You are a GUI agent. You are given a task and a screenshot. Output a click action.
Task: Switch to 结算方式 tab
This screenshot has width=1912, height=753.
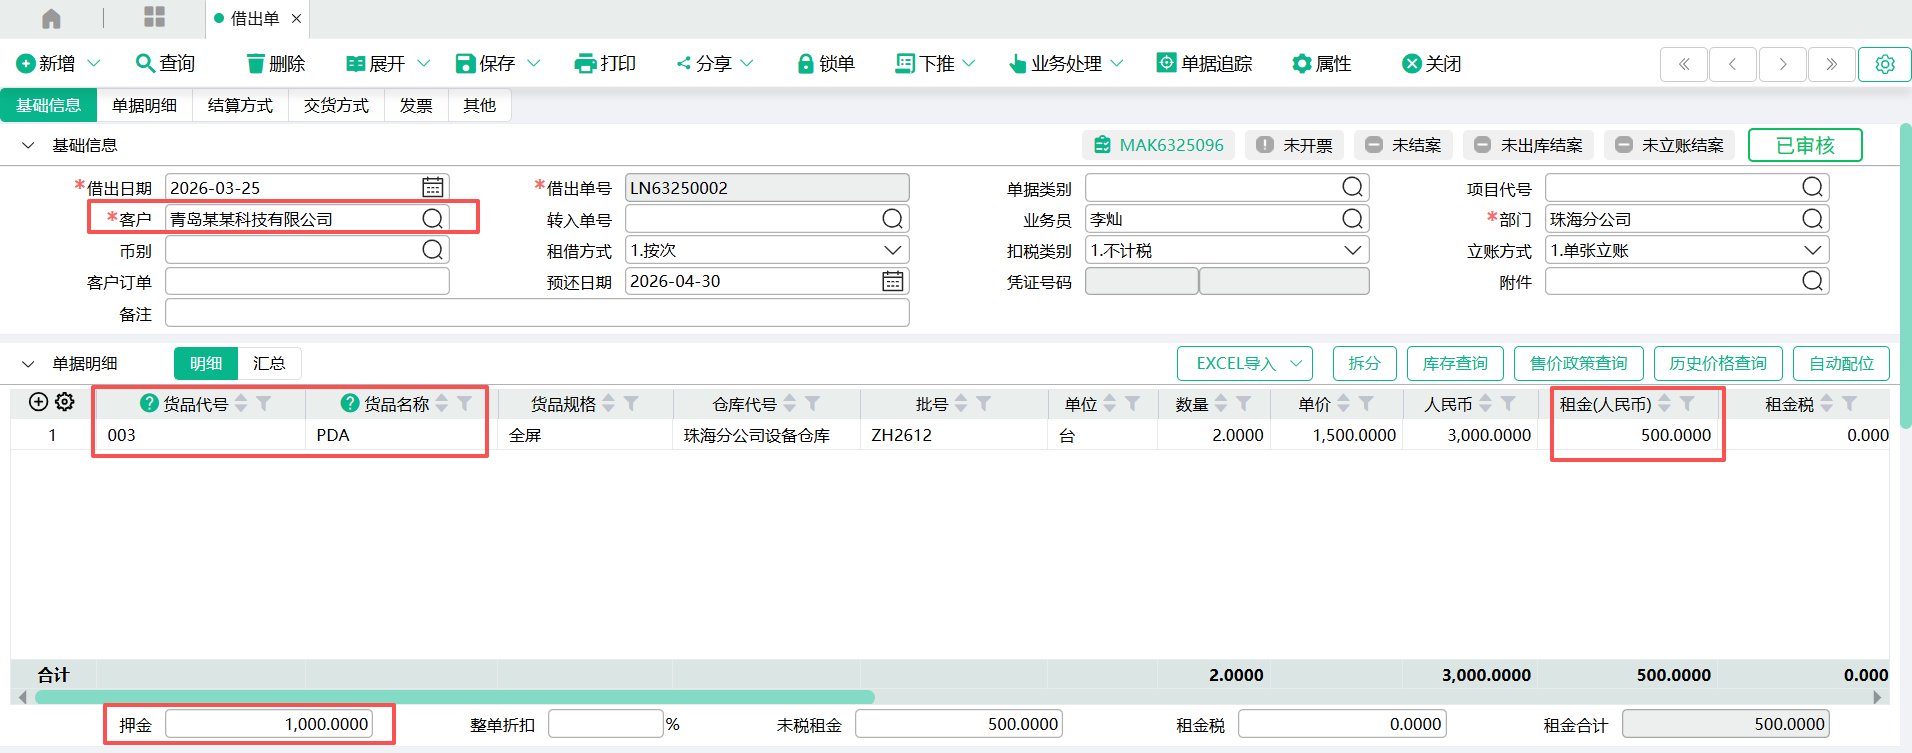pos(240,105)
